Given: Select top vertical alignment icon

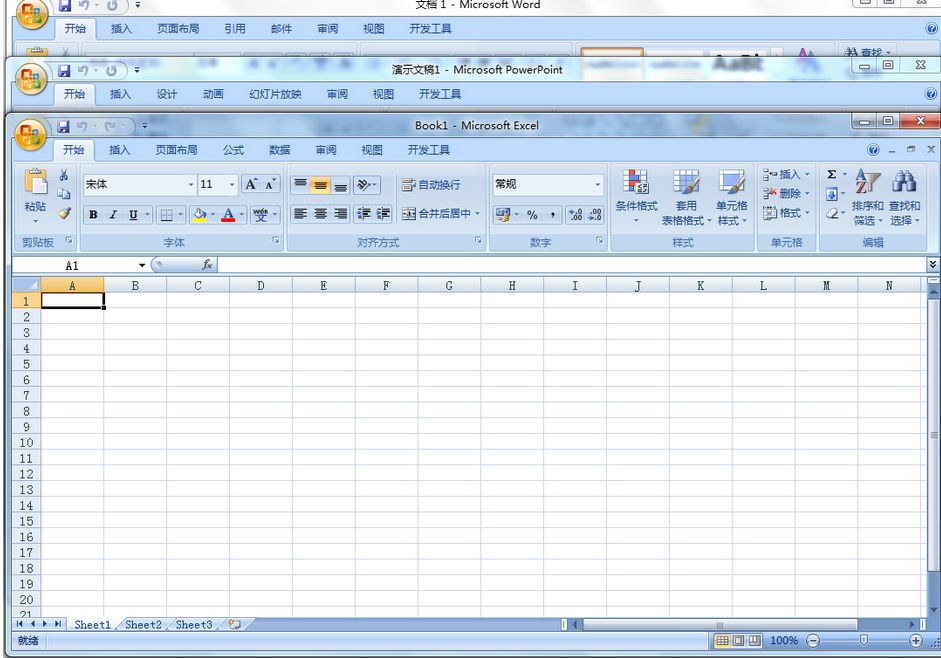Looking at the screenshot, I should pos(301,184).
